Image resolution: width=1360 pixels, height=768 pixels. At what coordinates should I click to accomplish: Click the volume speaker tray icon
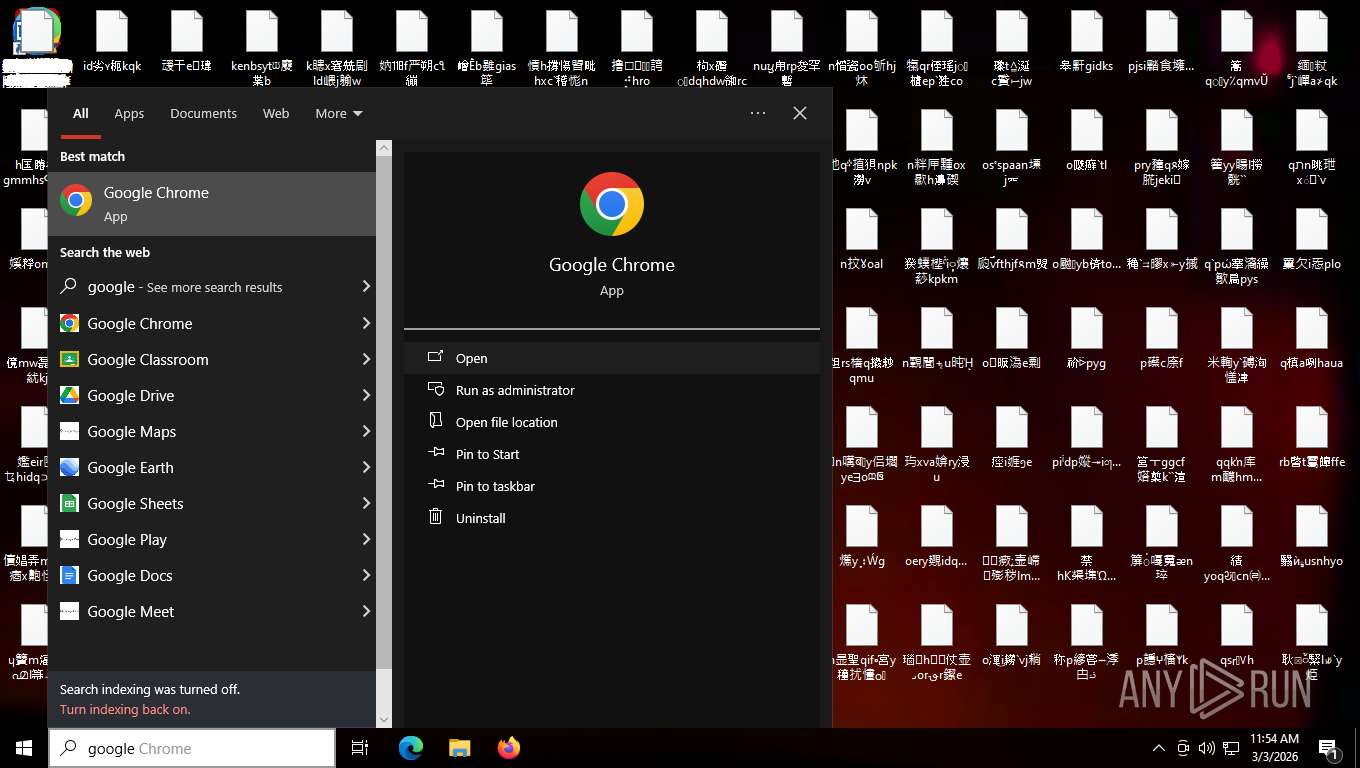coord(1206,748)
